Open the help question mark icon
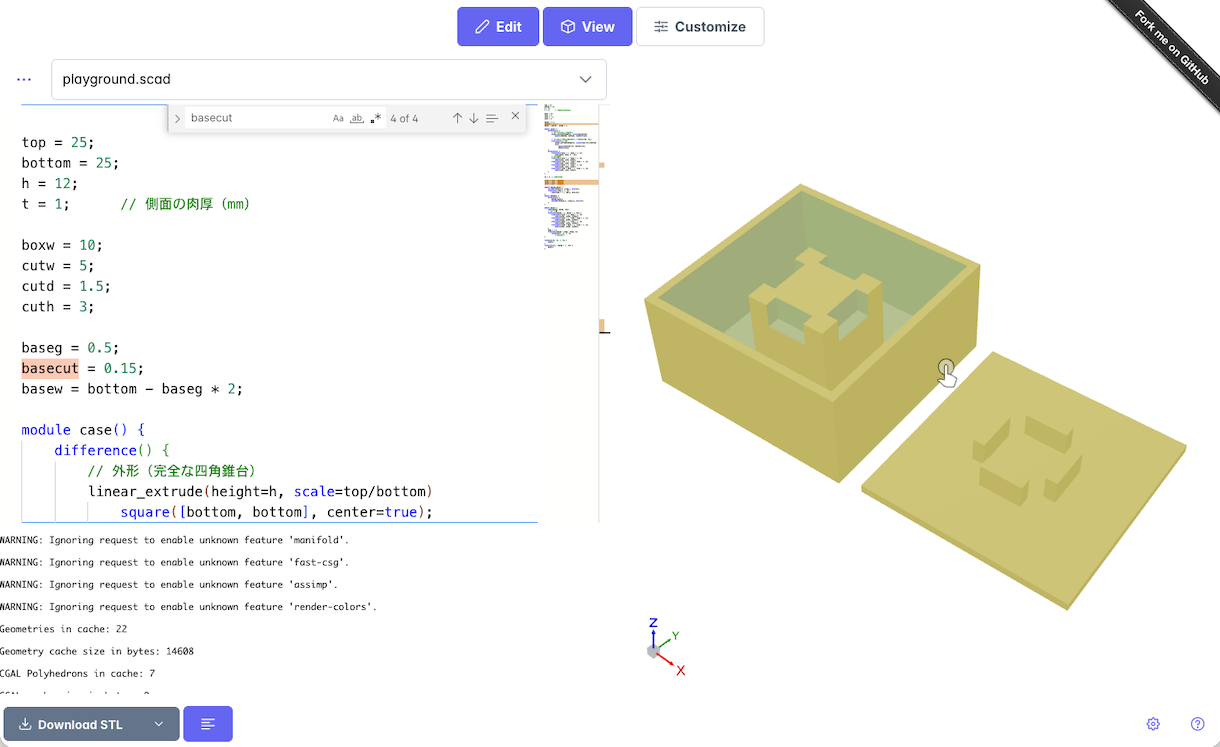This screenshot has height=747, width=1220. [1198, 724]
